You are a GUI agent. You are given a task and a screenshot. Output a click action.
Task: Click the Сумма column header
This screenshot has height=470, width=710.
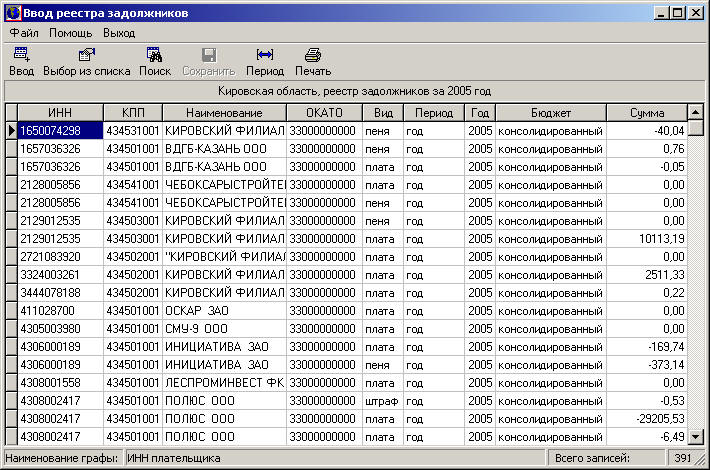pos(646,112)
